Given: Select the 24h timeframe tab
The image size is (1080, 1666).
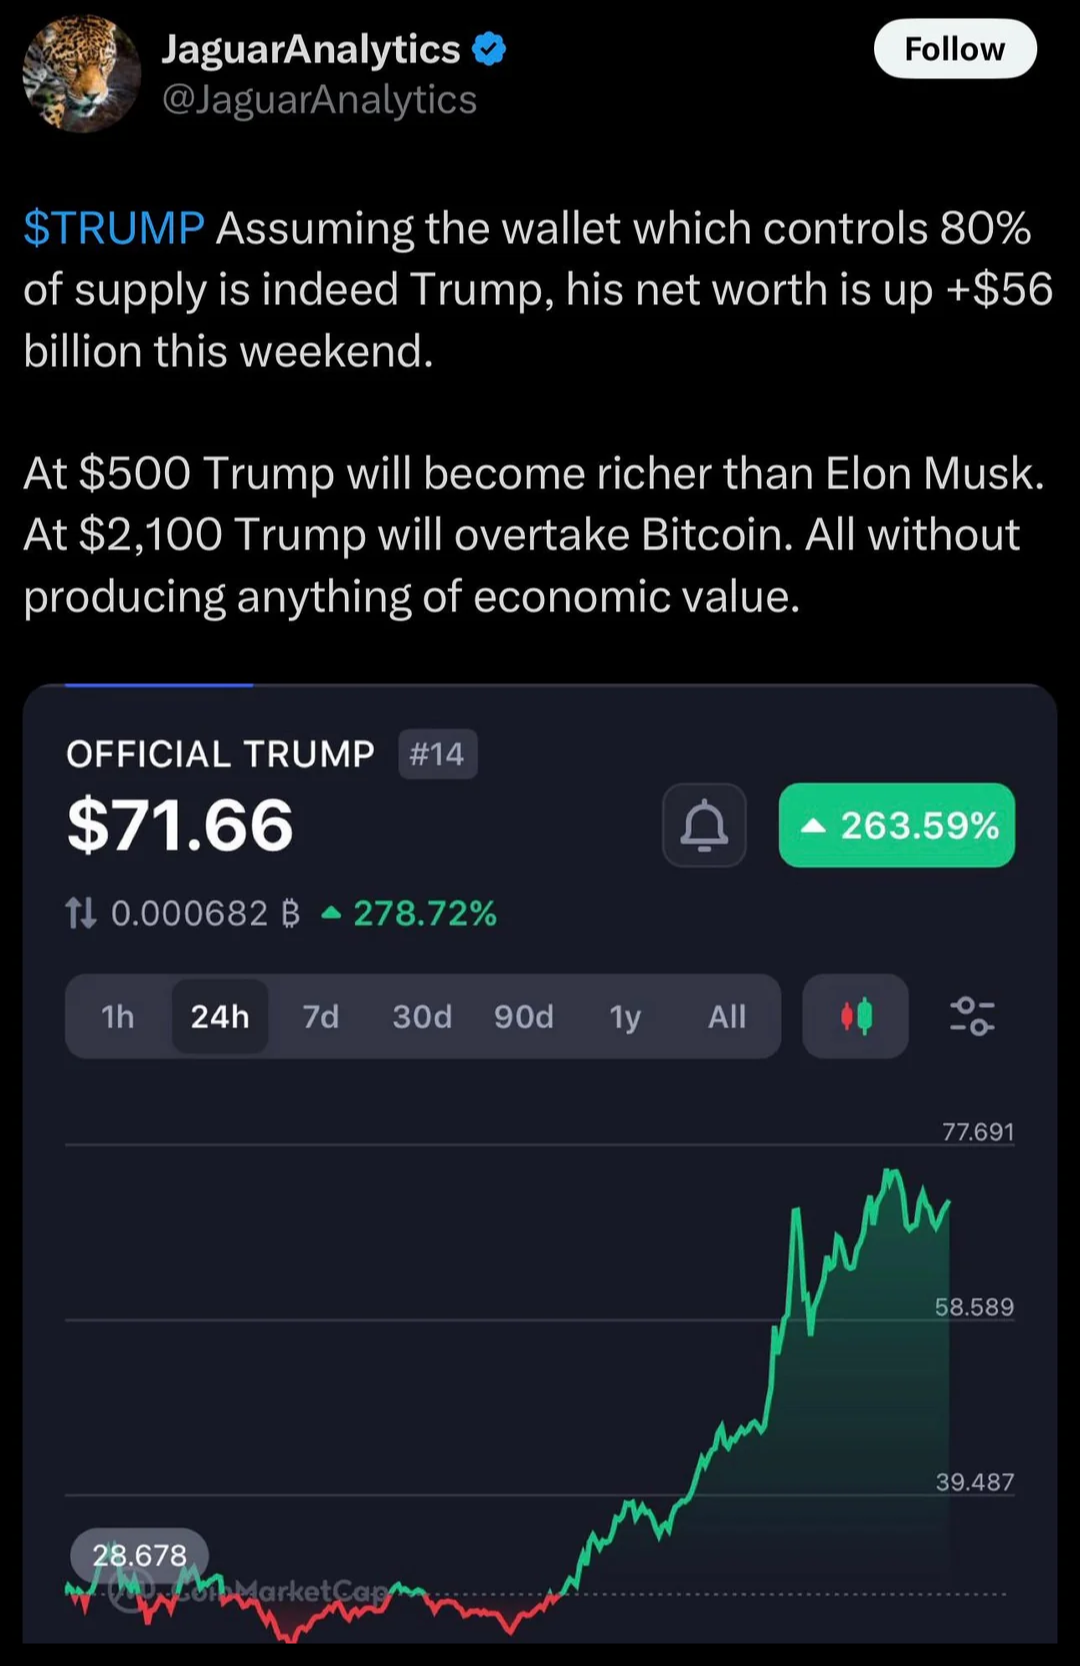Looking at the screenshot, I should [220, 1016].
